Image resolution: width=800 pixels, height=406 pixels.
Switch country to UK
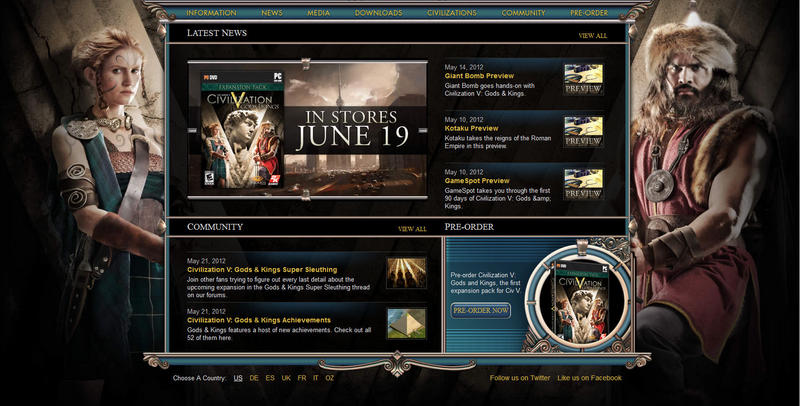tap(286, 378)
